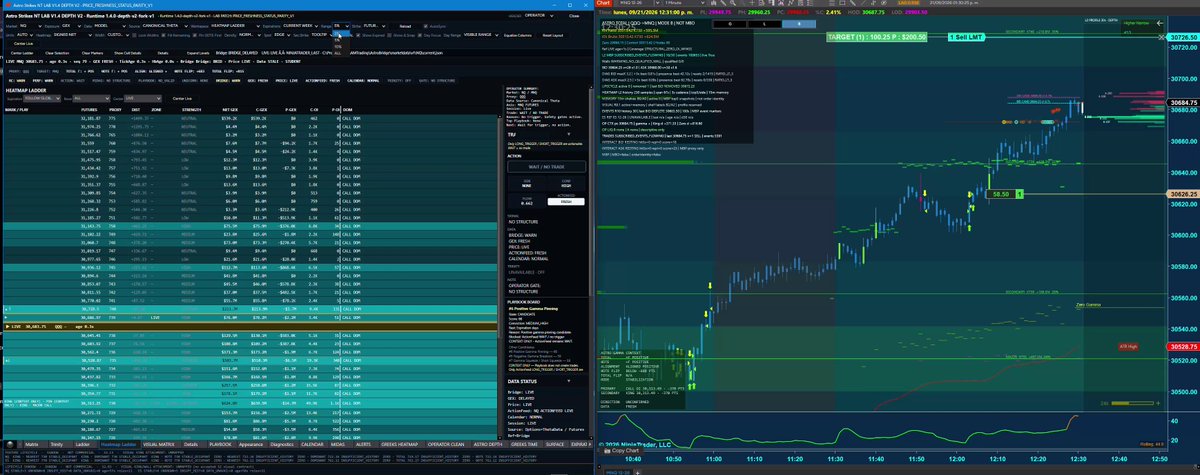Select the LIVE 30,683.75 ladder row
Viewport: 1200px width, 475px height.
[x=250, y=327]
